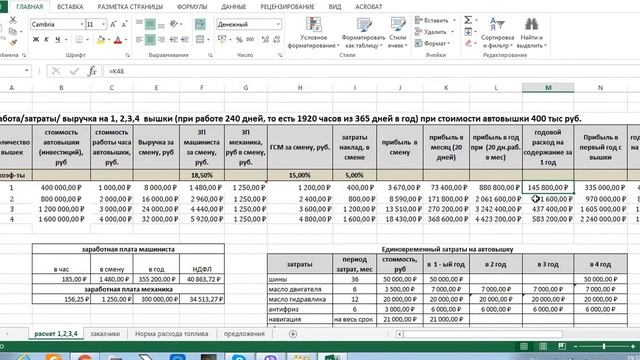The image size is (640, 360).
Task: Toggle italic formatting (К)
Action: 47,40
